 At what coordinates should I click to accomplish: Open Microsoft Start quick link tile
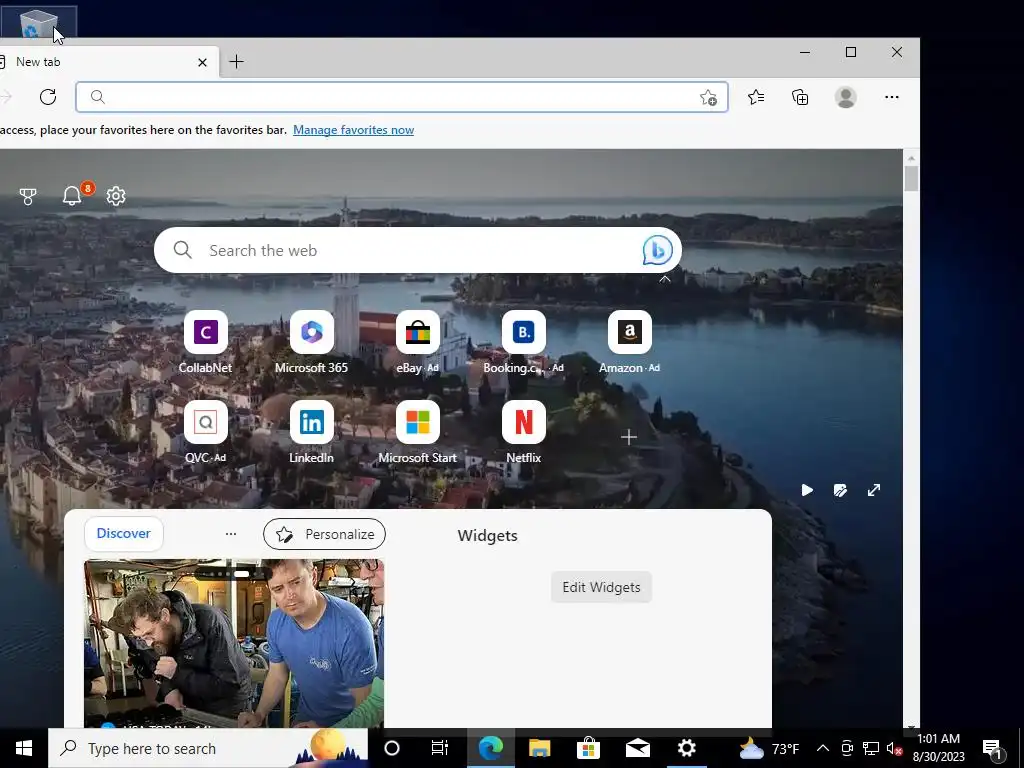[417, 432]
